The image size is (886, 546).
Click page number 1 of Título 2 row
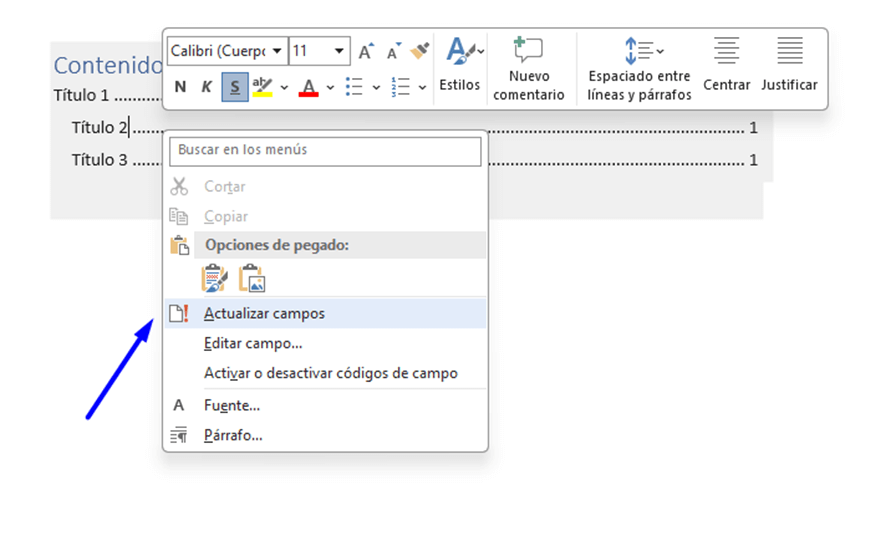[x=753, y=128]
